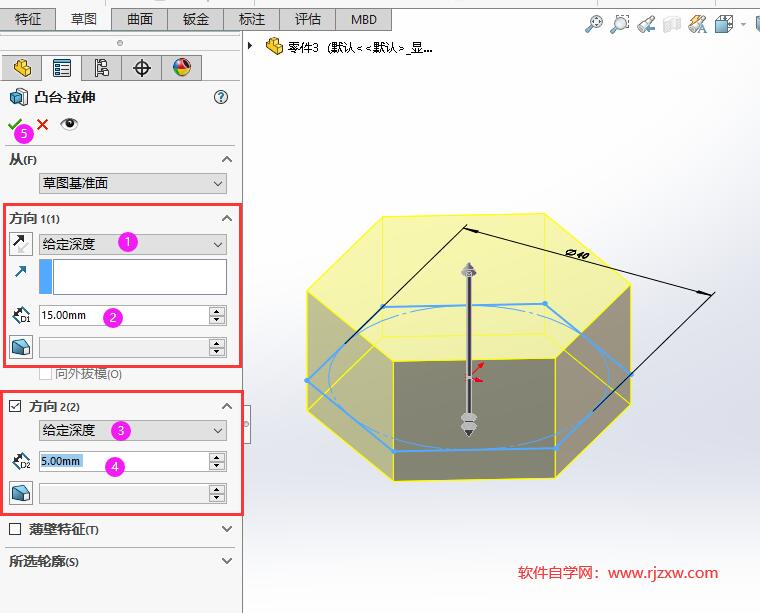
Task: Expand the 所选轮廓 section
Action: (x=226, y=561)
